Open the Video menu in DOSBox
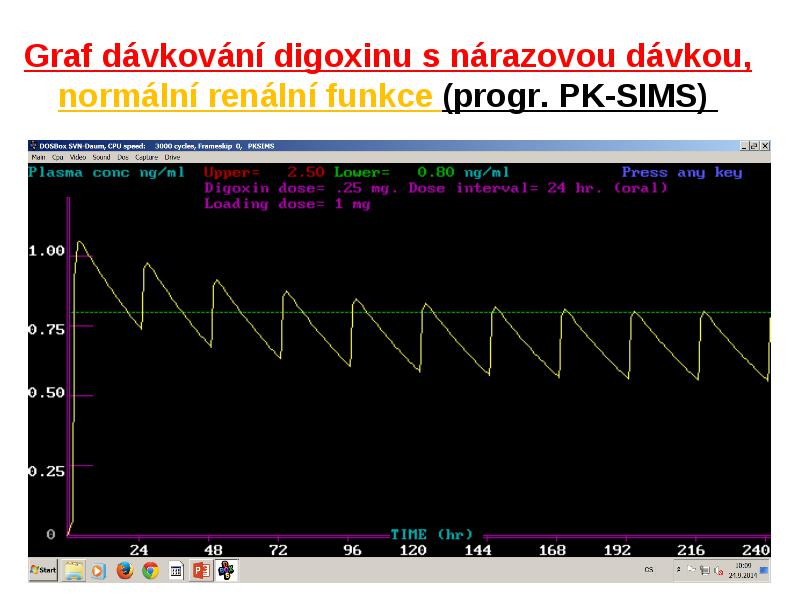The image size is (800, 600). 78,157
